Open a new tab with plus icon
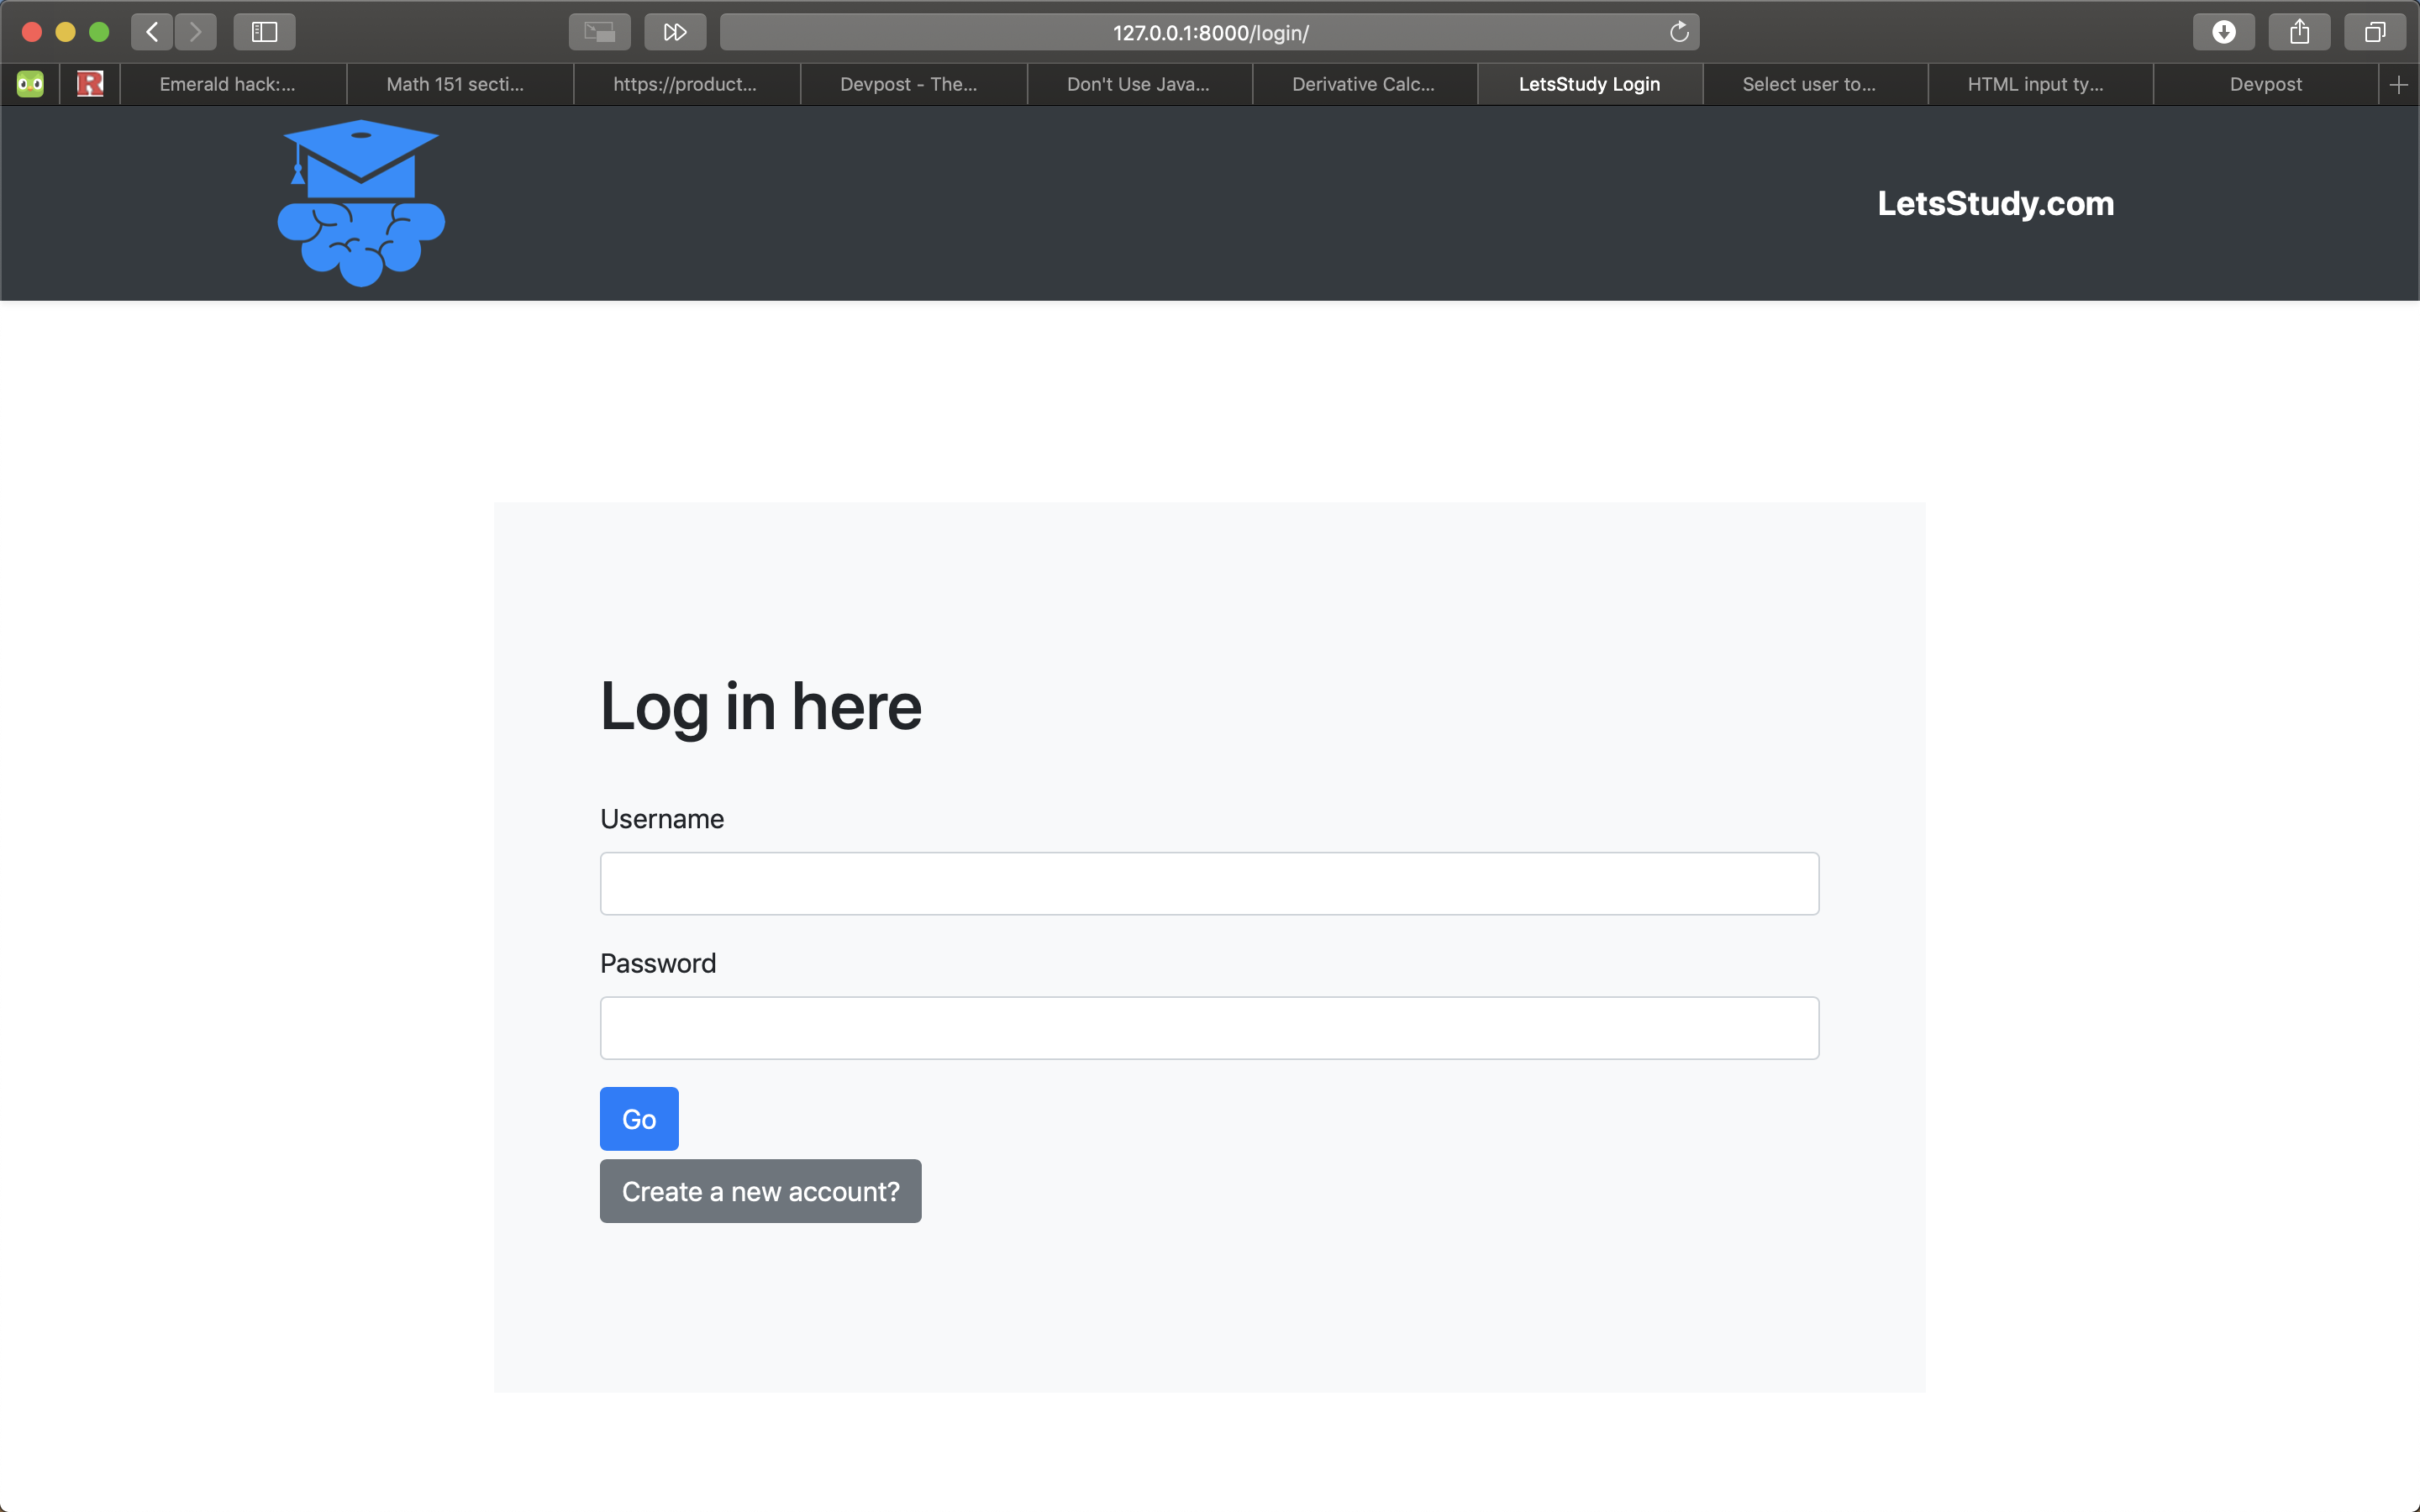Screen dimensions: 2420x1512 pyautogui.click(x=2398, y=85)
